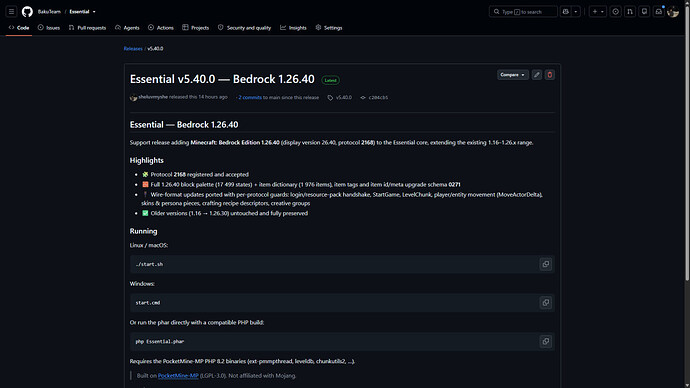Expand the dropdown arrow next to Essential
Image resolution: width=690 pixels, height=388 pixels.
point(94,12)
